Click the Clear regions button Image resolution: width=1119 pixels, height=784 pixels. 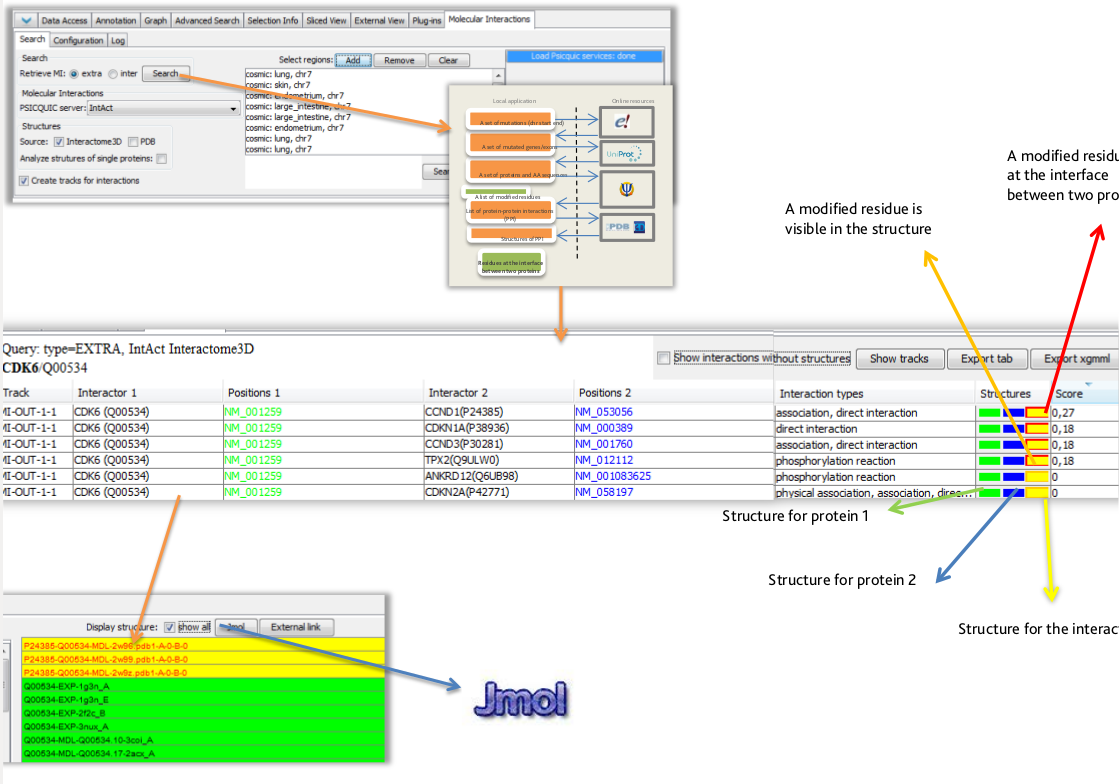pos(448,61)
